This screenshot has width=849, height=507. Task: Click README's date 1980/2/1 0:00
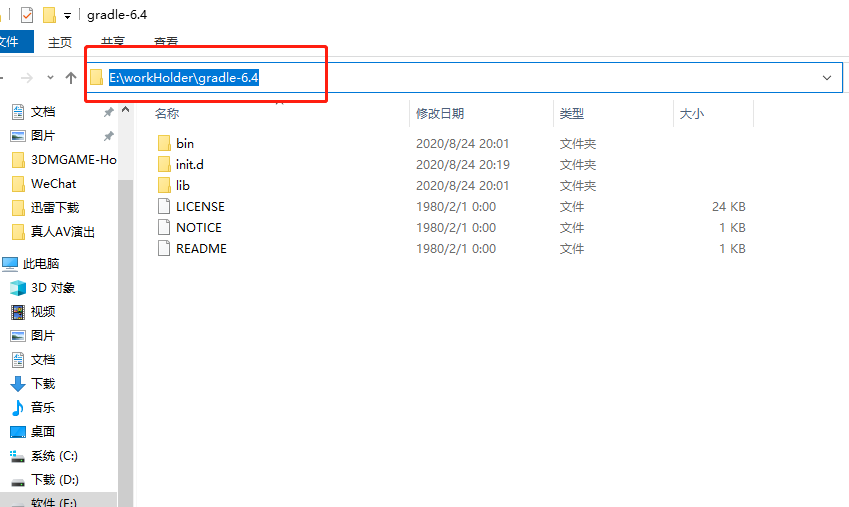coord(456,249)
